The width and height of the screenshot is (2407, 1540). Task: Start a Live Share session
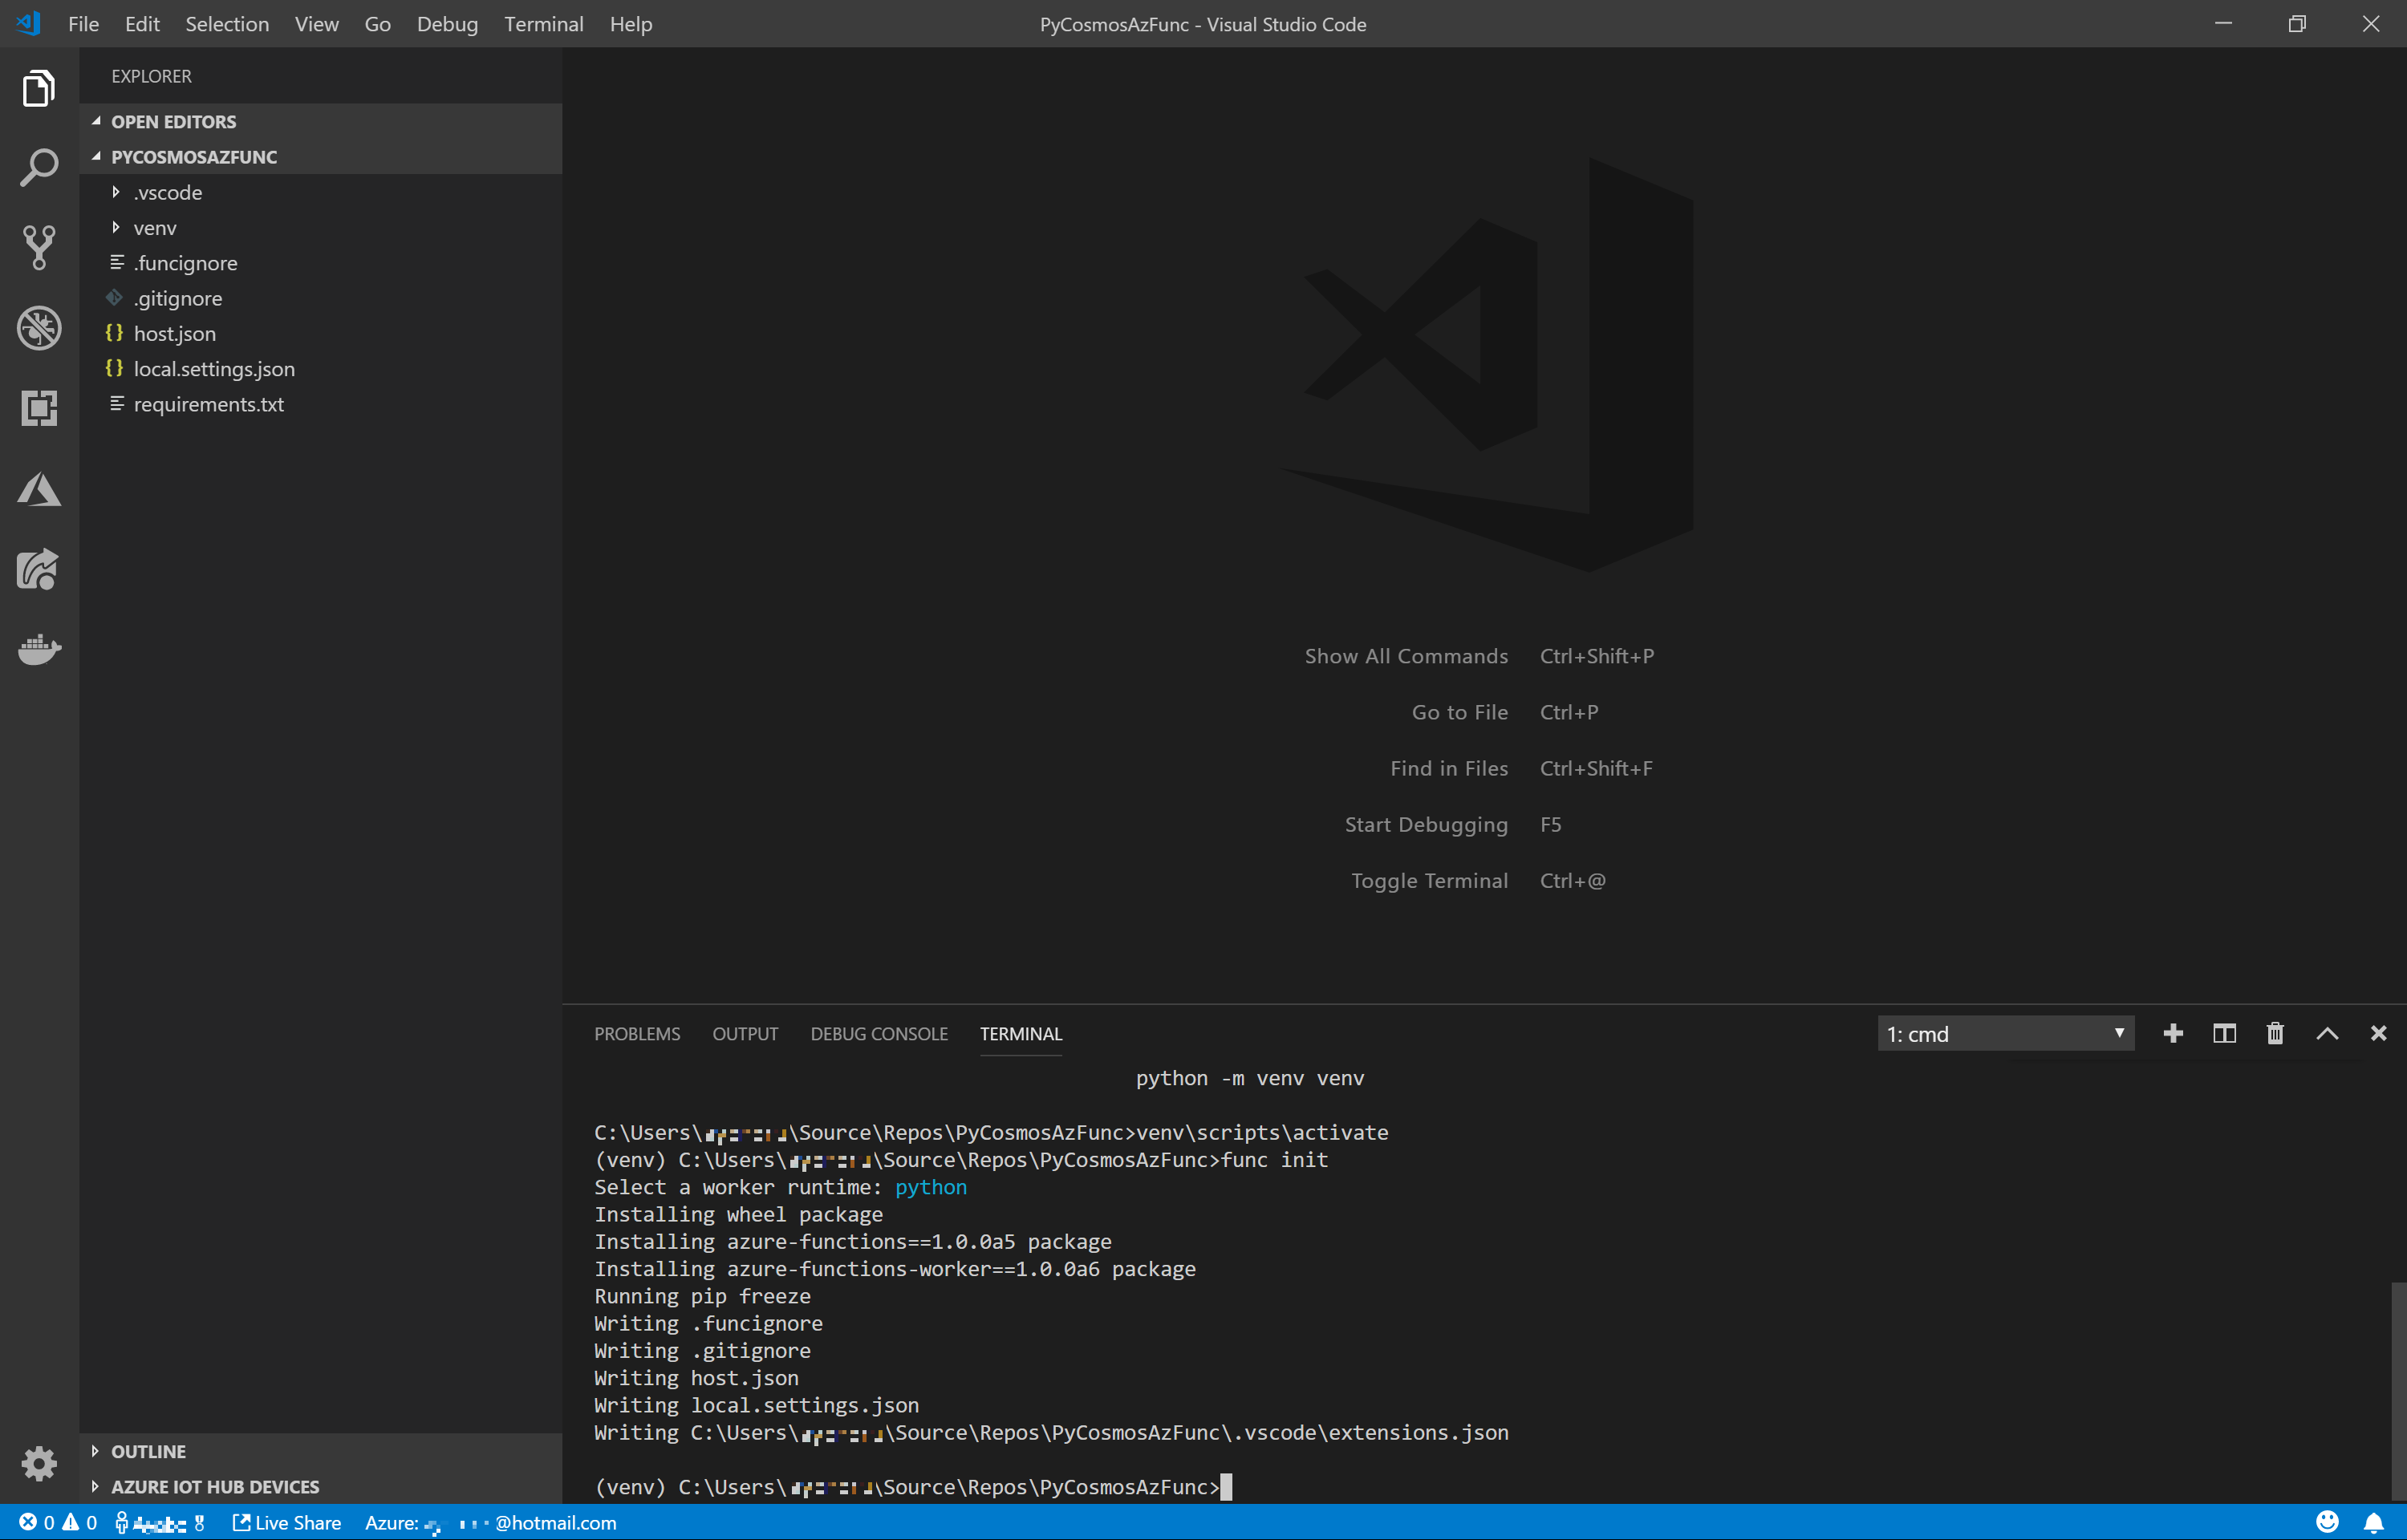pyautogui.click(x=287, y=1522)
